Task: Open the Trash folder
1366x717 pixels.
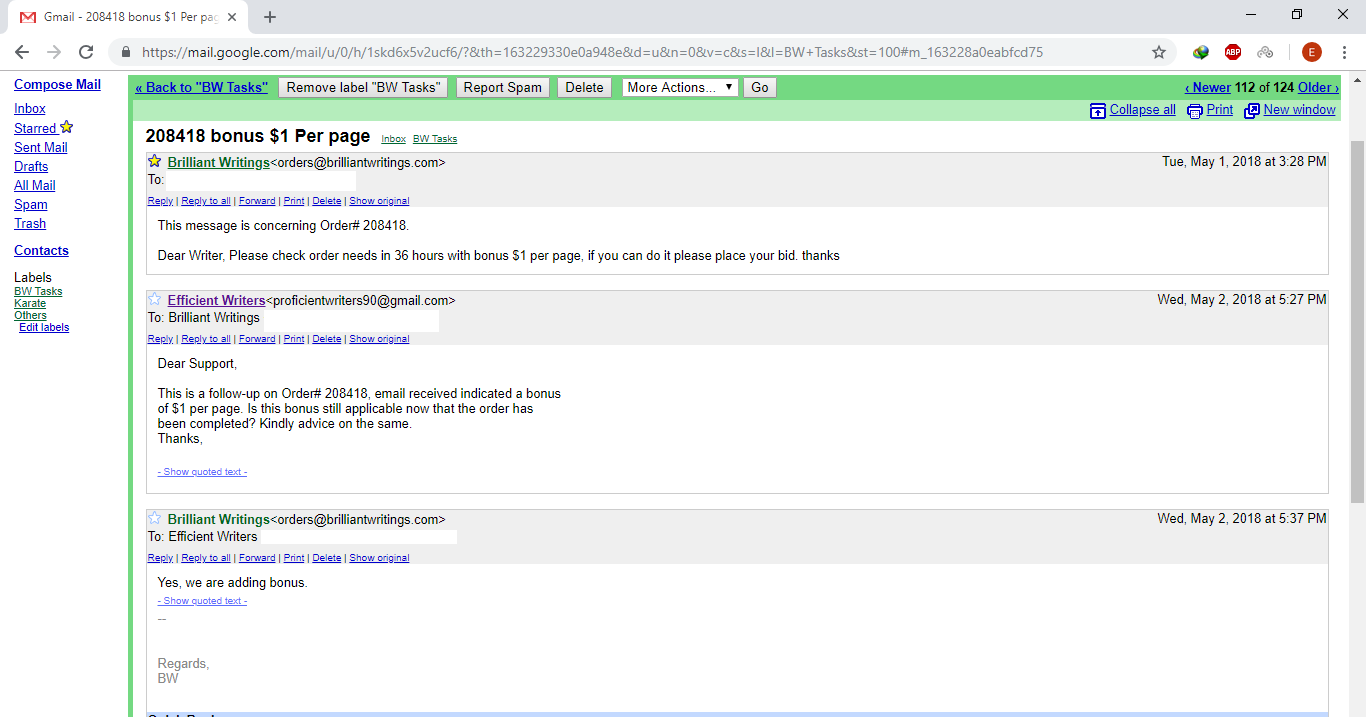Action: coord(30,223)
